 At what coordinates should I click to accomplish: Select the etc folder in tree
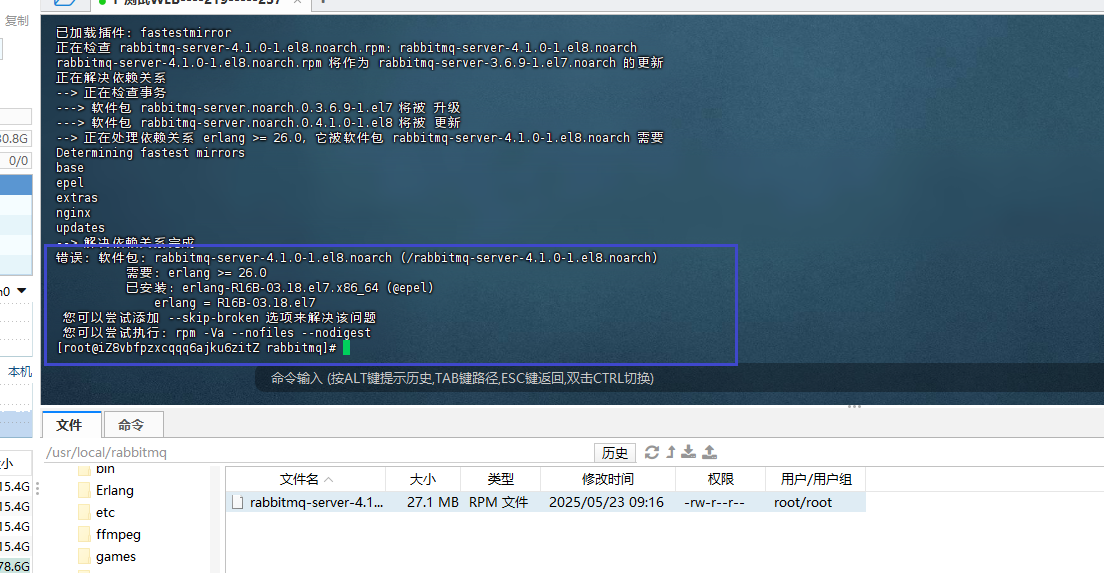106,512
